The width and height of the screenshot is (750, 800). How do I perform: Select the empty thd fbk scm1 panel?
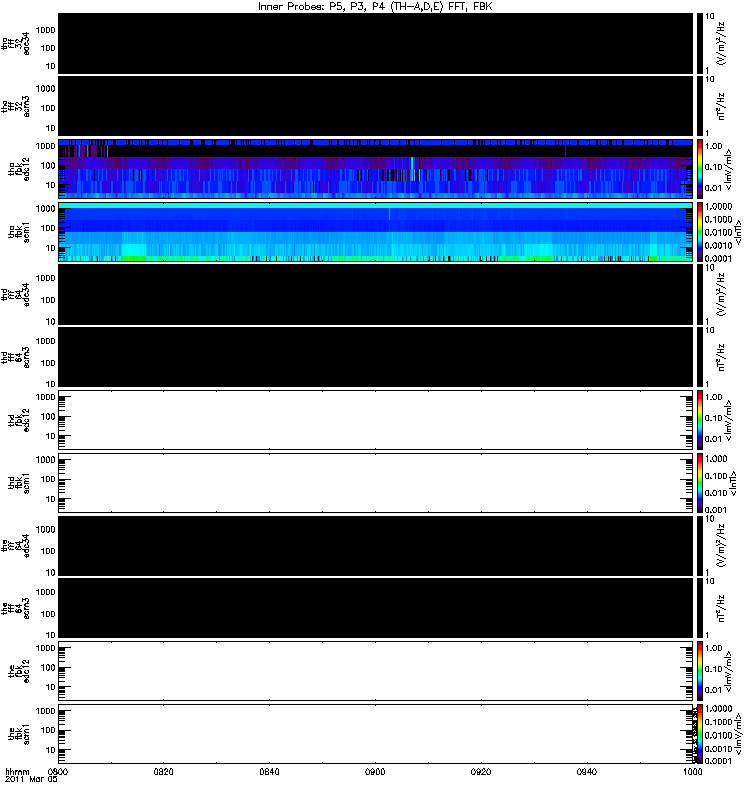(x=376, y=483)
